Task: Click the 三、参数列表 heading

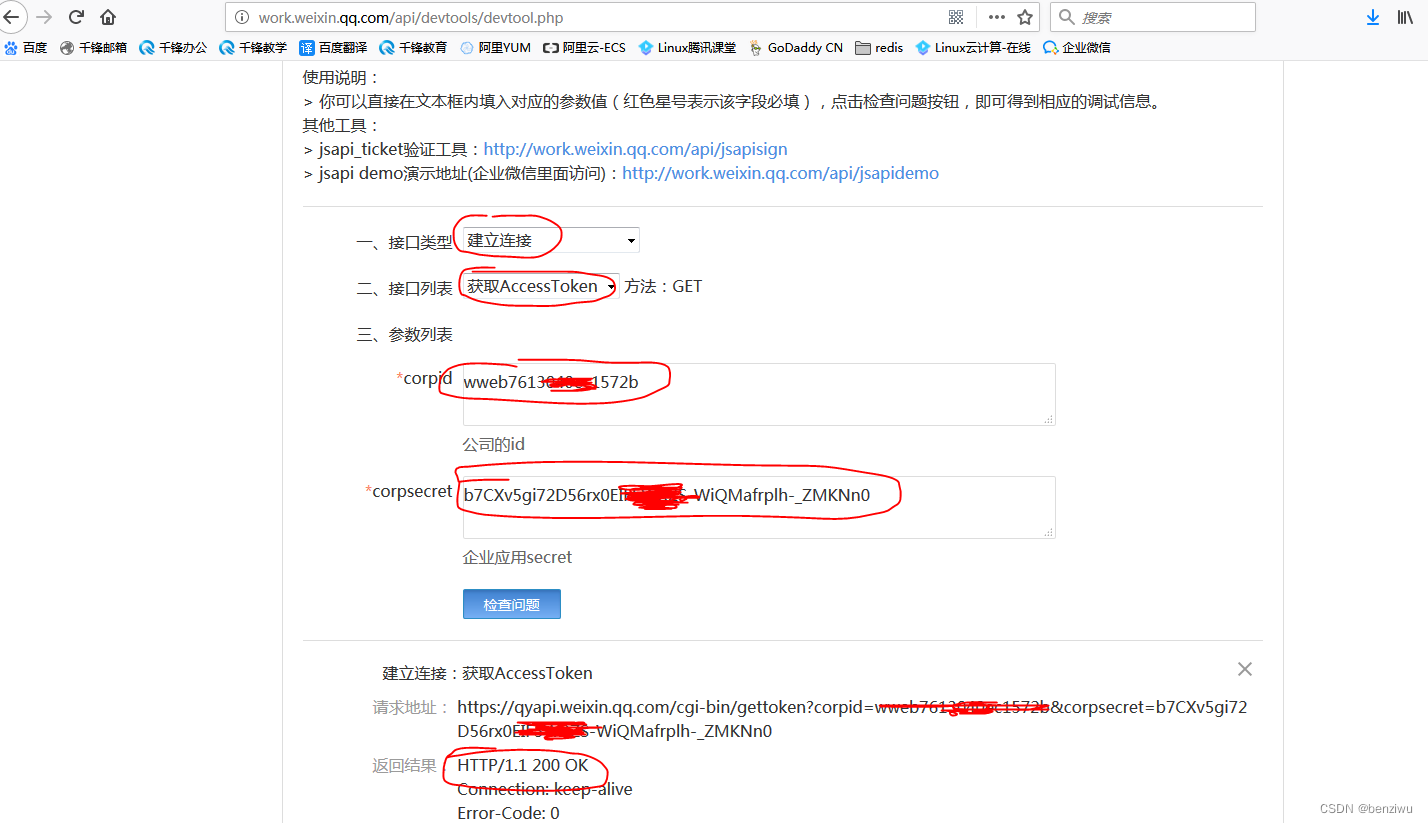Action: pos(405,334)
